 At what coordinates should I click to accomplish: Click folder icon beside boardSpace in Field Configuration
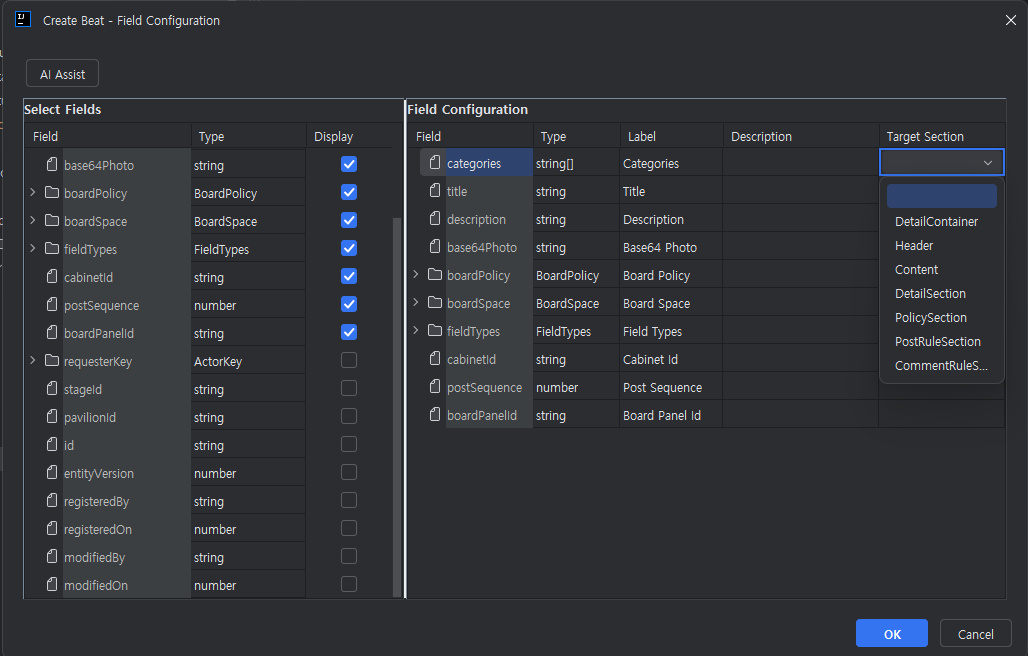[435, 303]
